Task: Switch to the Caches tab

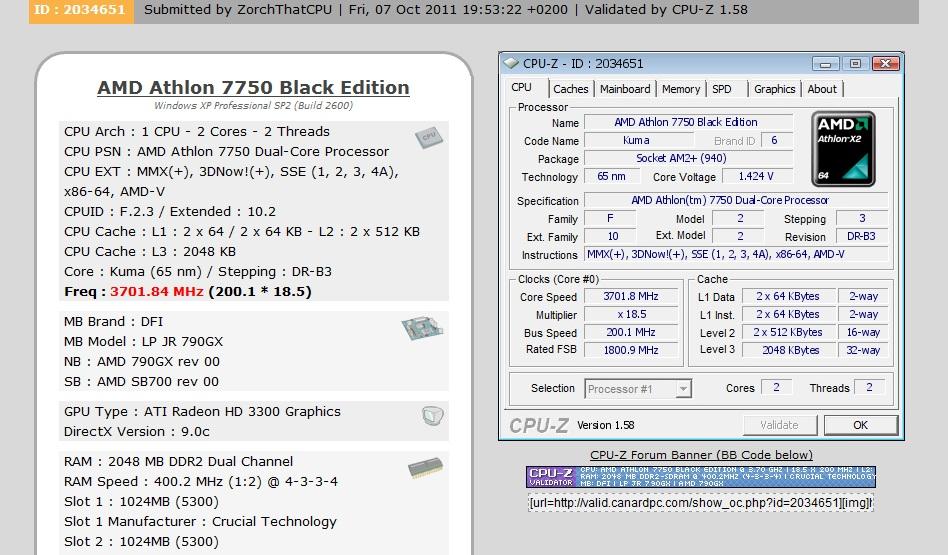Action: coord(570,89)
